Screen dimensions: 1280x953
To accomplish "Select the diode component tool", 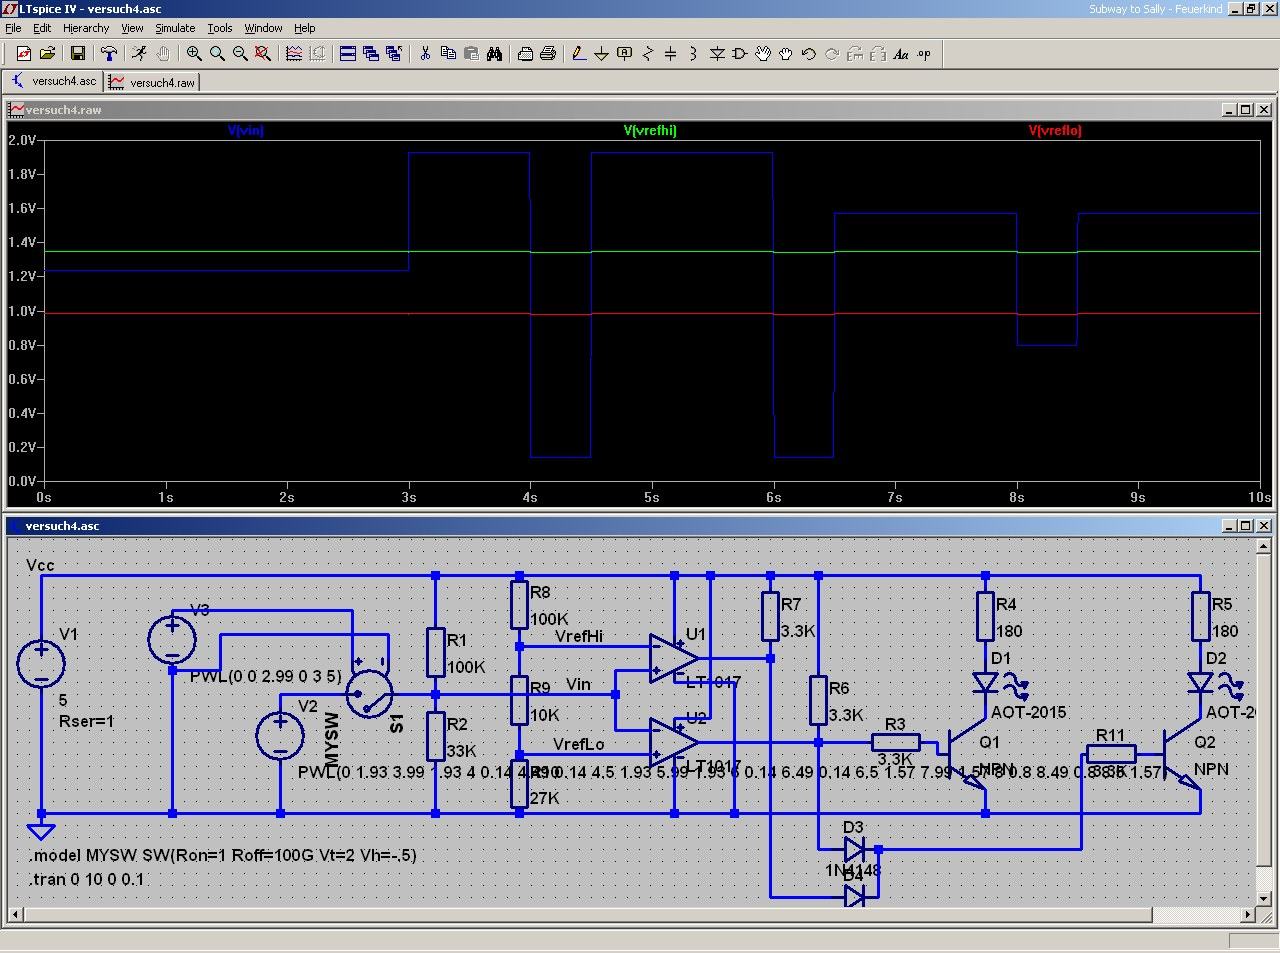I will (717, 54).
